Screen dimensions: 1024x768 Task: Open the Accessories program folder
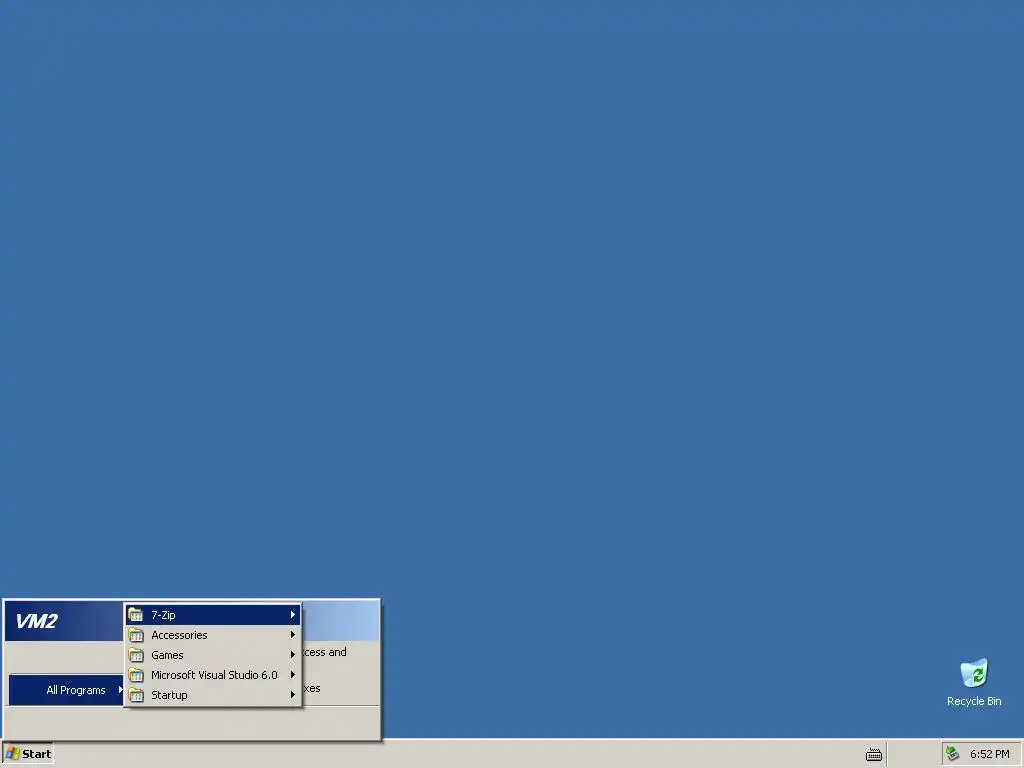[213, 635]
